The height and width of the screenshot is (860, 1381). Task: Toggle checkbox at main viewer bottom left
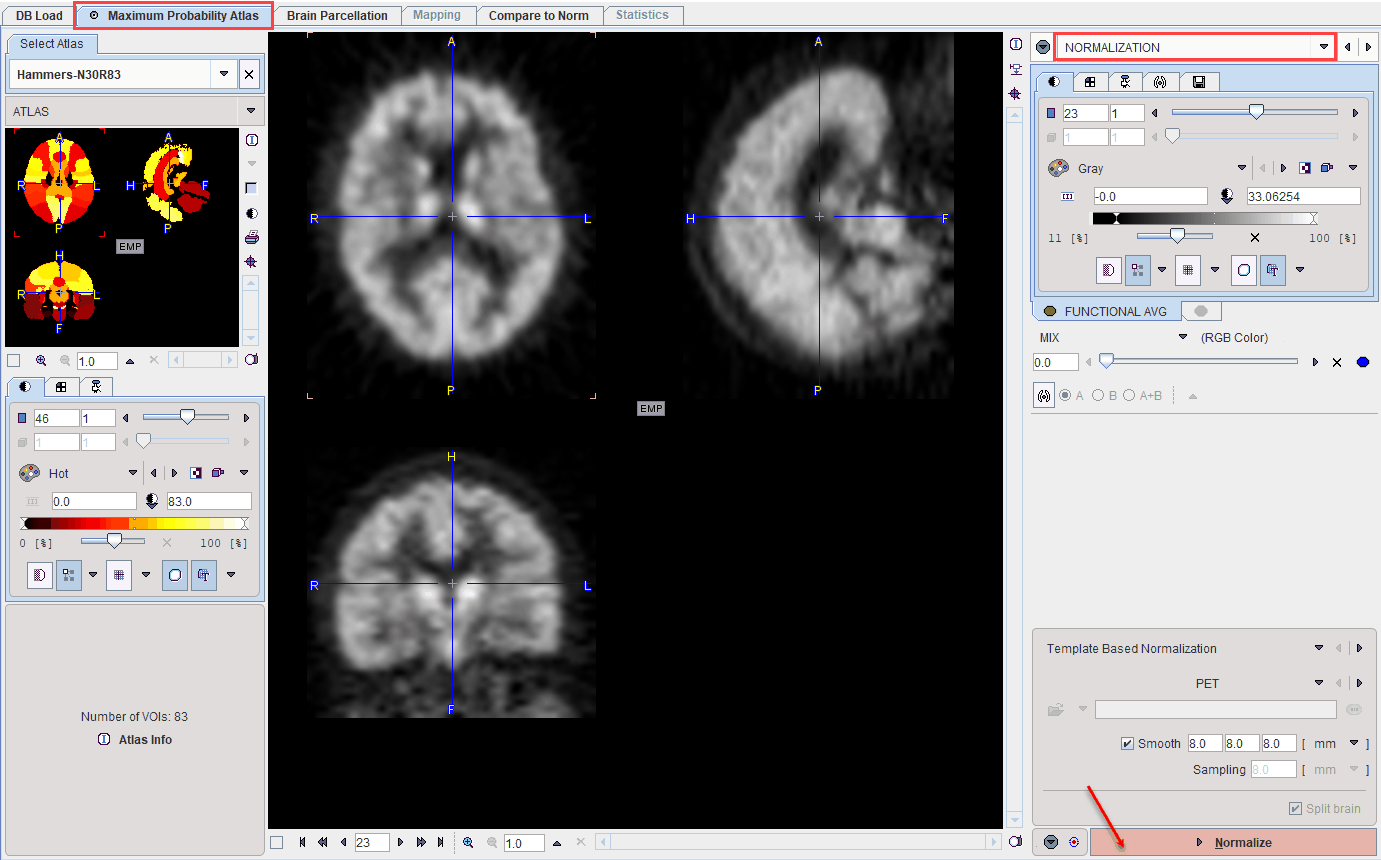[277, 842]
